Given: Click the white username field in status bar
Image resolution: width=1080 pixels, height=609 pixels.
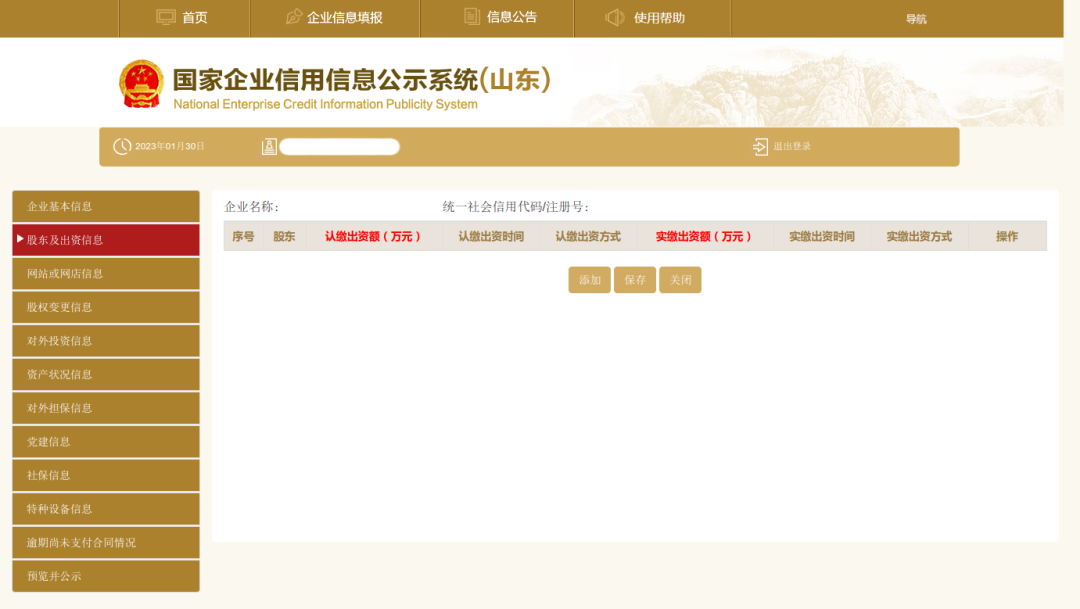Looking at the screenshot, I should (x=339, y=147).
